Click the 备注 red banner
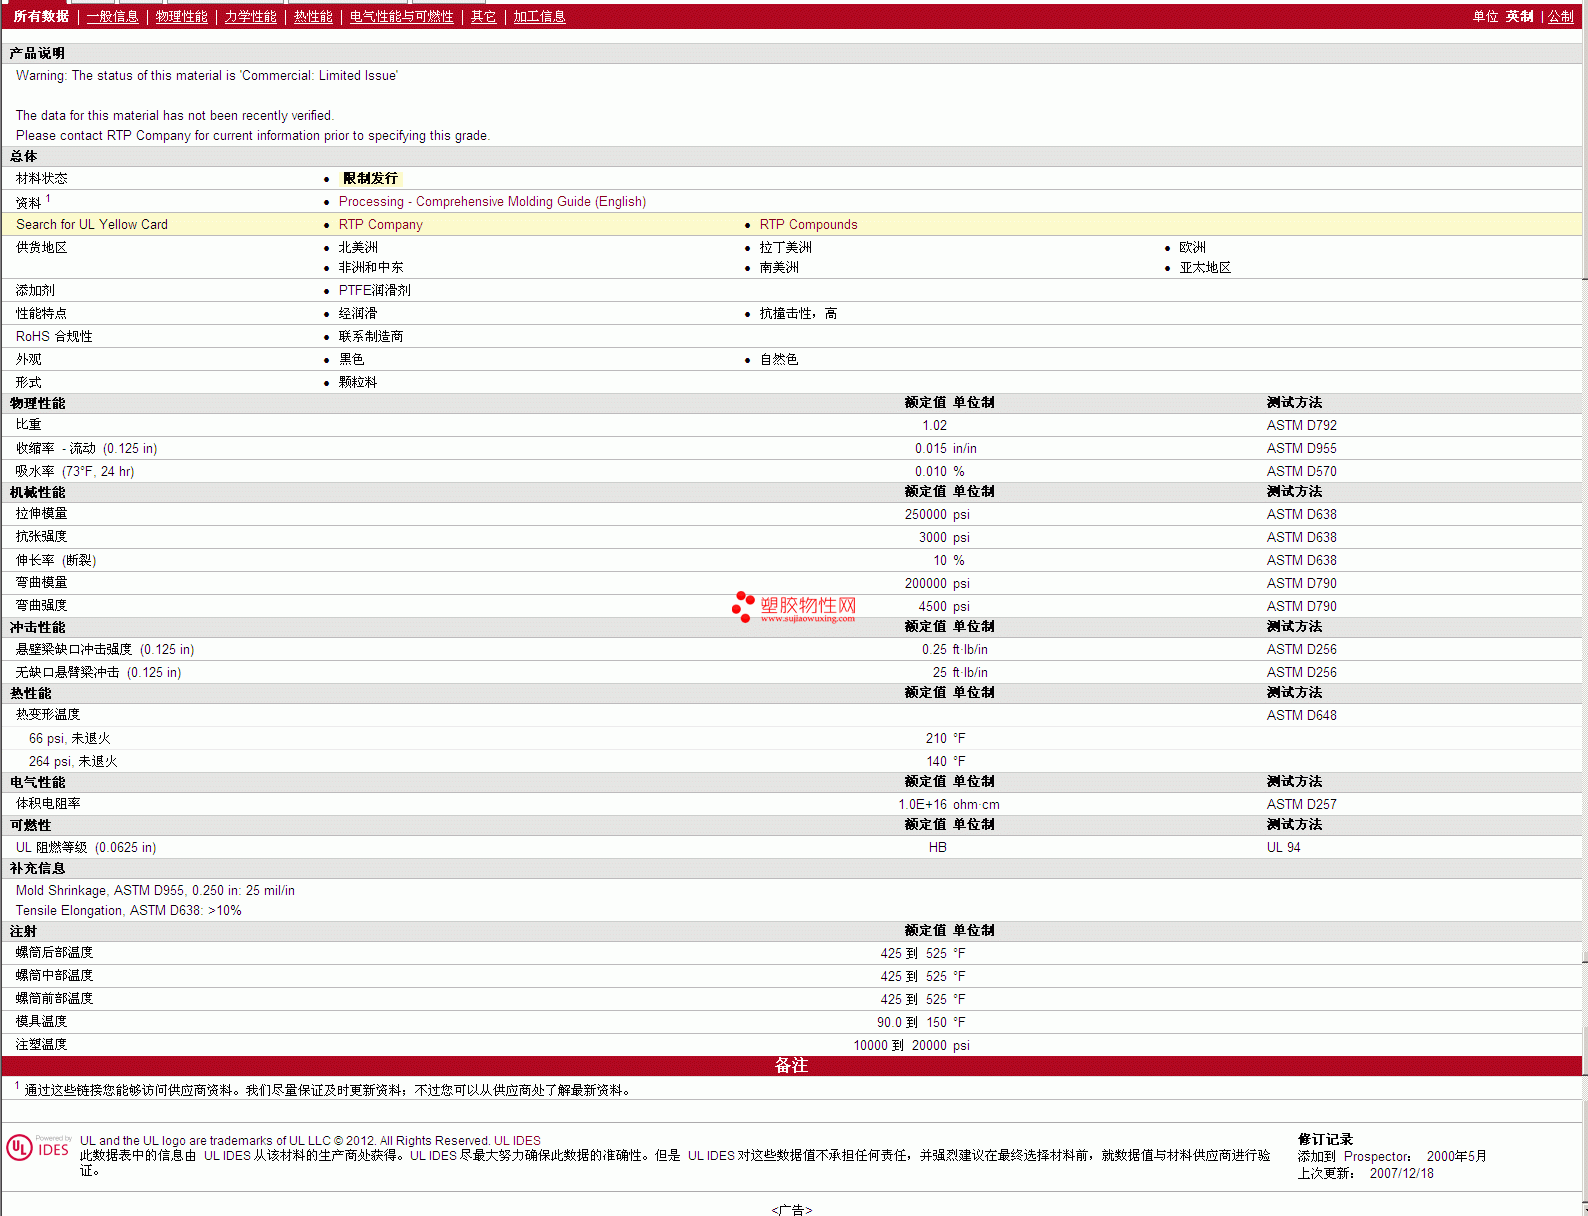 click(791, 1066)
